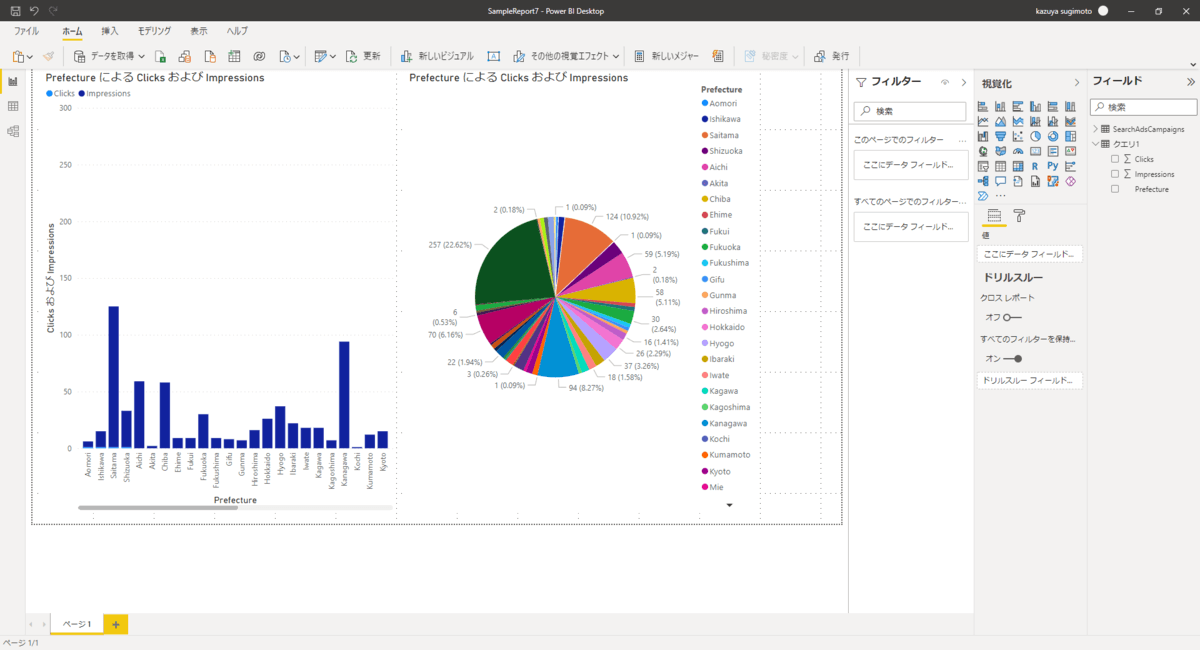Viewport: 1200px width, 650px height.
Task: Open the Report view in left sidebar
Action: (x=13, y=81)
